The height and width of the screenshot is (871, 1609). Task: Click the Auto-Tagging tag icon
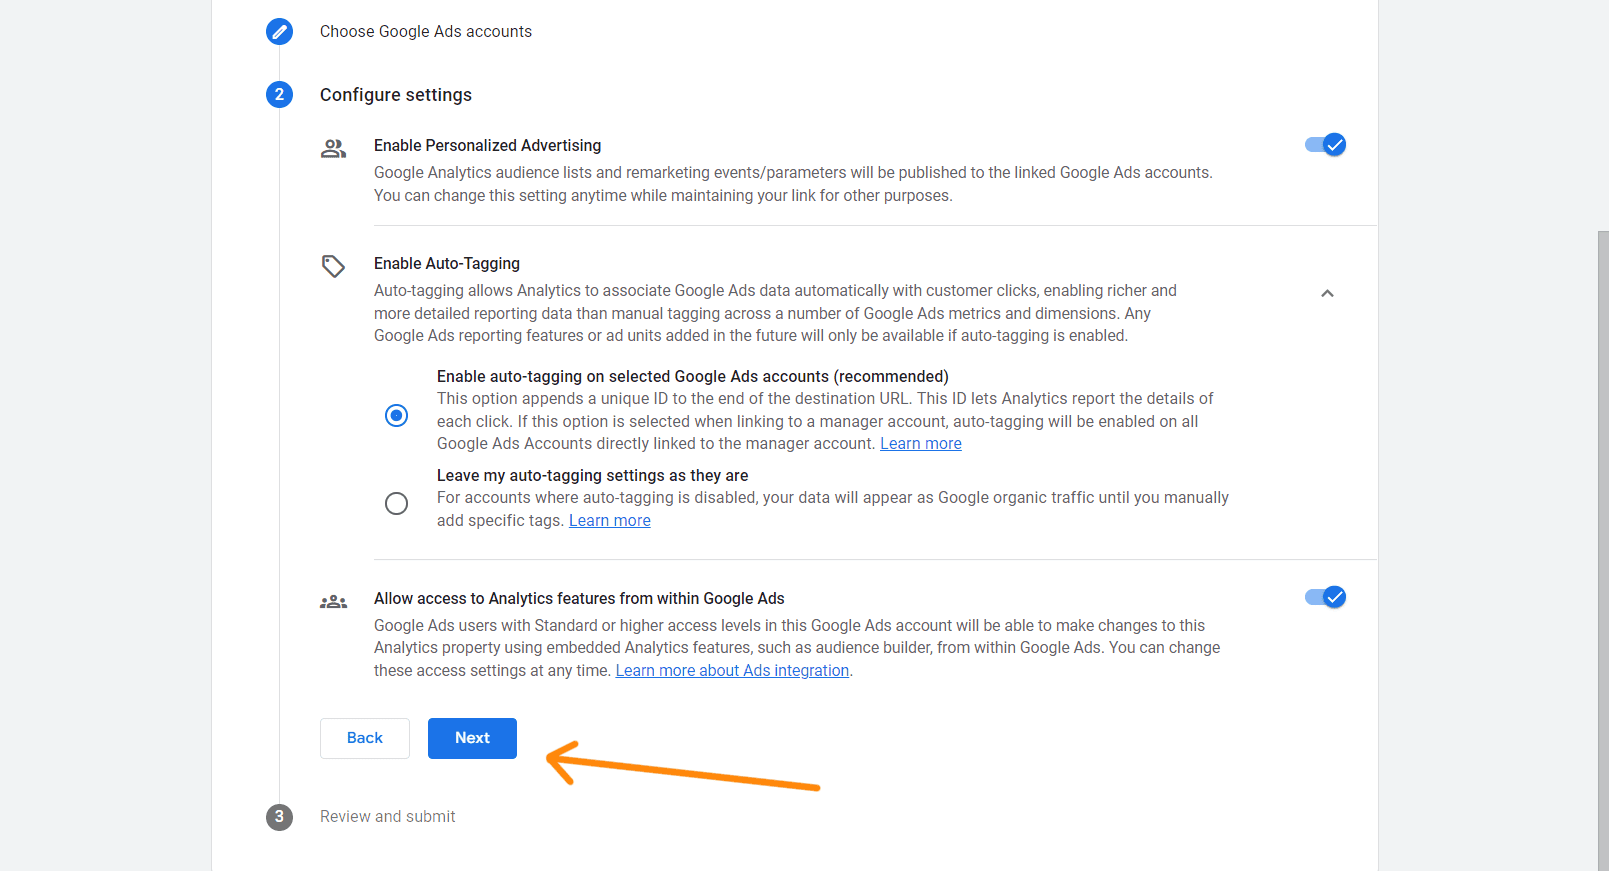(333, 266)
